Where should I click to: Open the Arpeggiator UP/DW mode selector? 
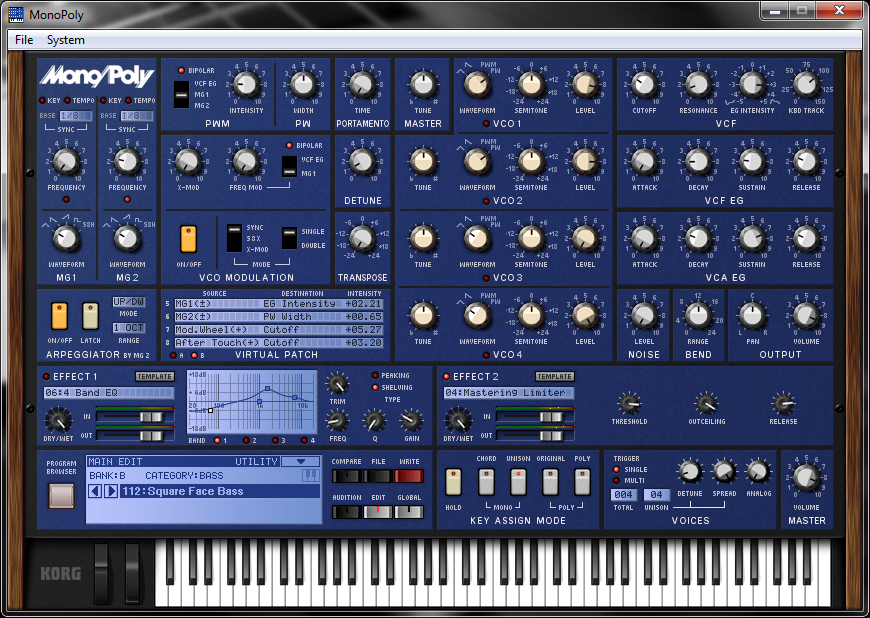pos(129,302)
